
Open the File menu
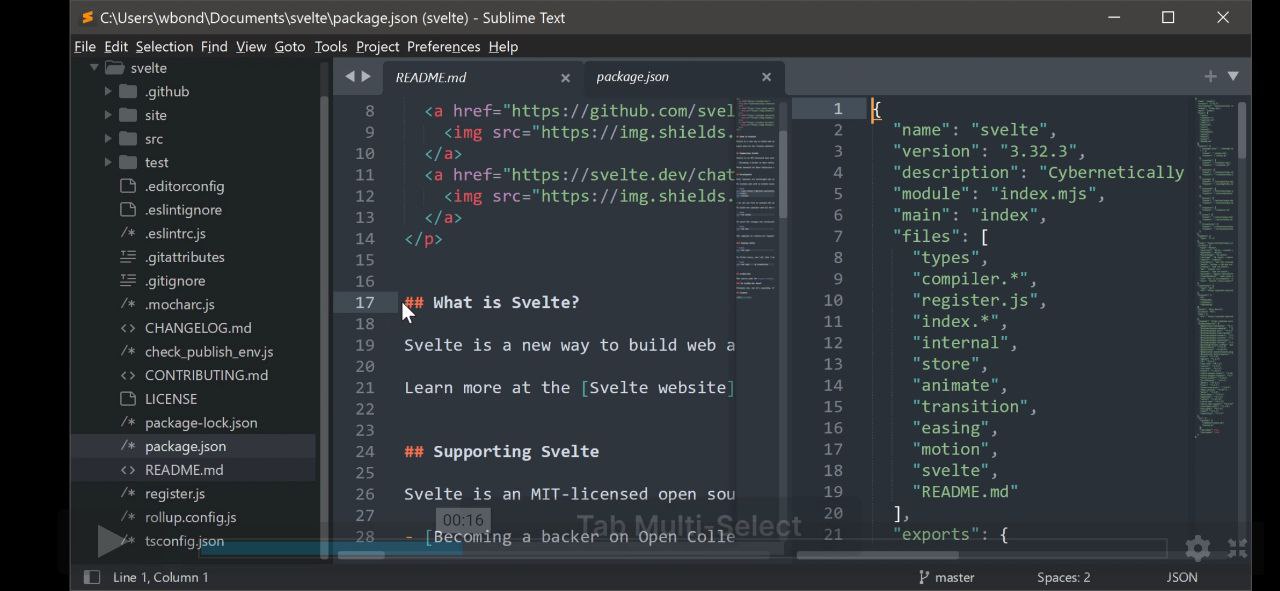pos(85,47)
